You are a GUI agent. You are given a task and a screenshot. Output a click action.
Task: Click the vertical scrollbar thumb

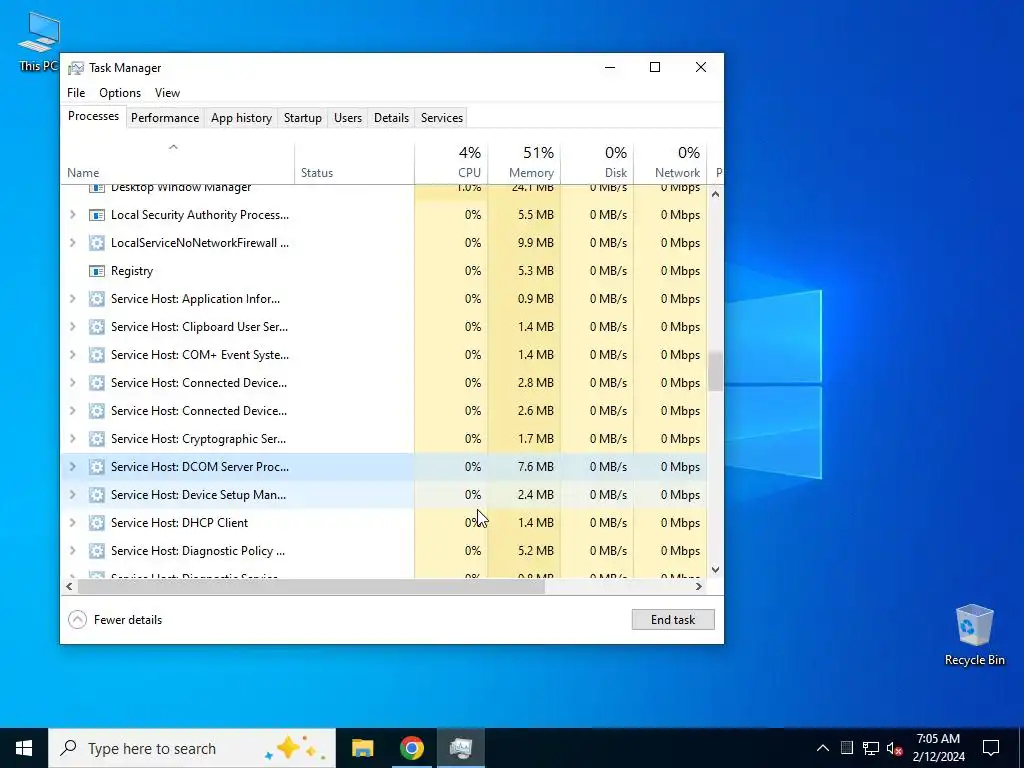tap(715, 371)
